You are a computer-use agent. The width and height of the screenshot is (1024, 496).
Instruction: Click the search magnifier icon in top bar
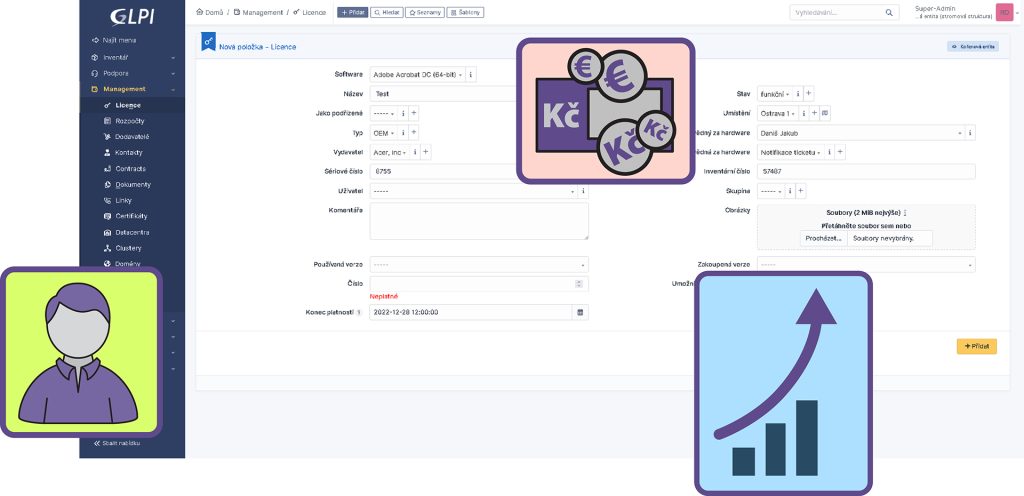(x=888, y=13)
